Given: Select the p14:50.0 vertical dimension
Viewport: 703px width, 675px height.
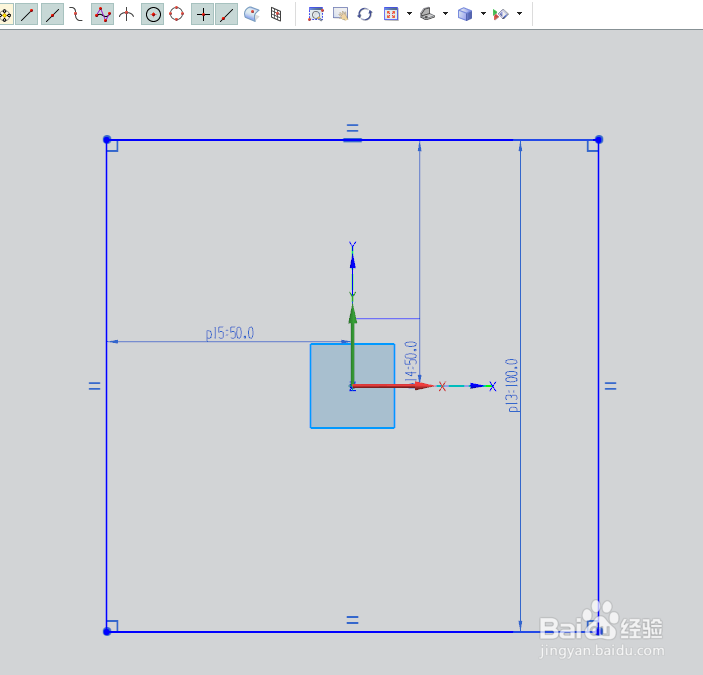Looking at the screenshot, I should point(411,363).
